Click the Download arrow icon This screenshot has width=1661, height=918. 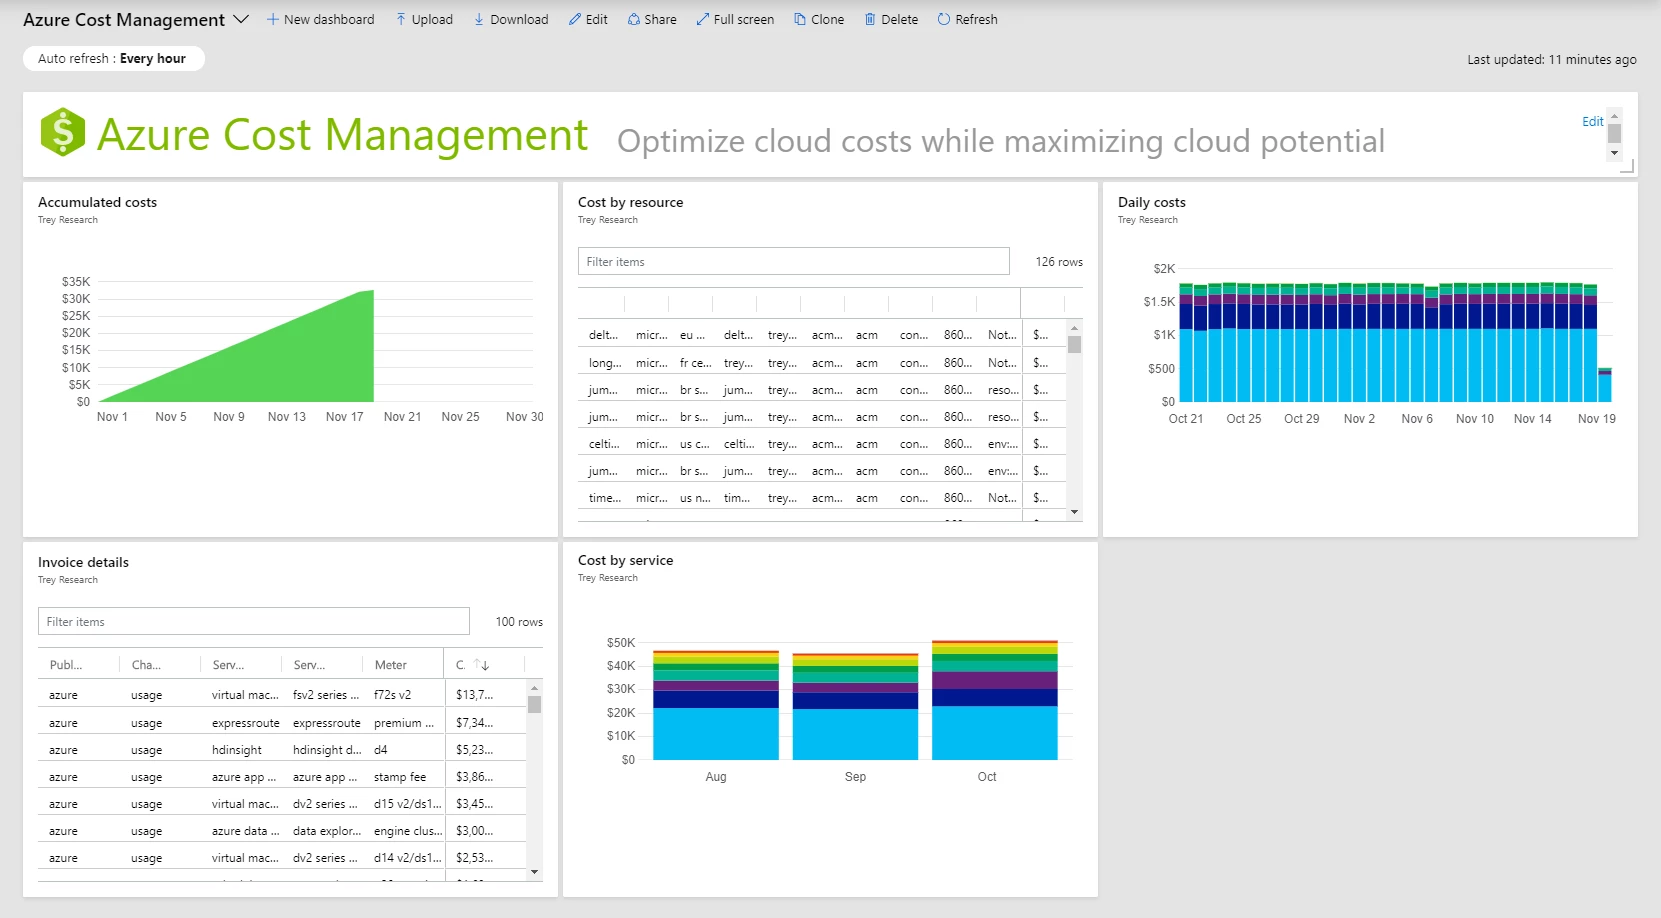coord(479,19)
